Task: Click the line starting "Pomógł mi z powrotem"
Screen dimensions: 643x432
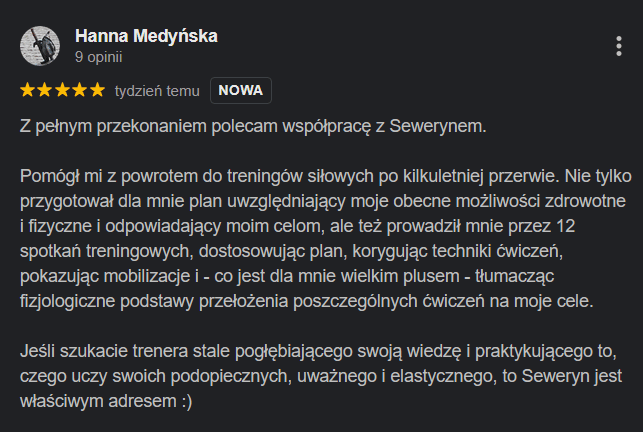Action: pos(320,176)
